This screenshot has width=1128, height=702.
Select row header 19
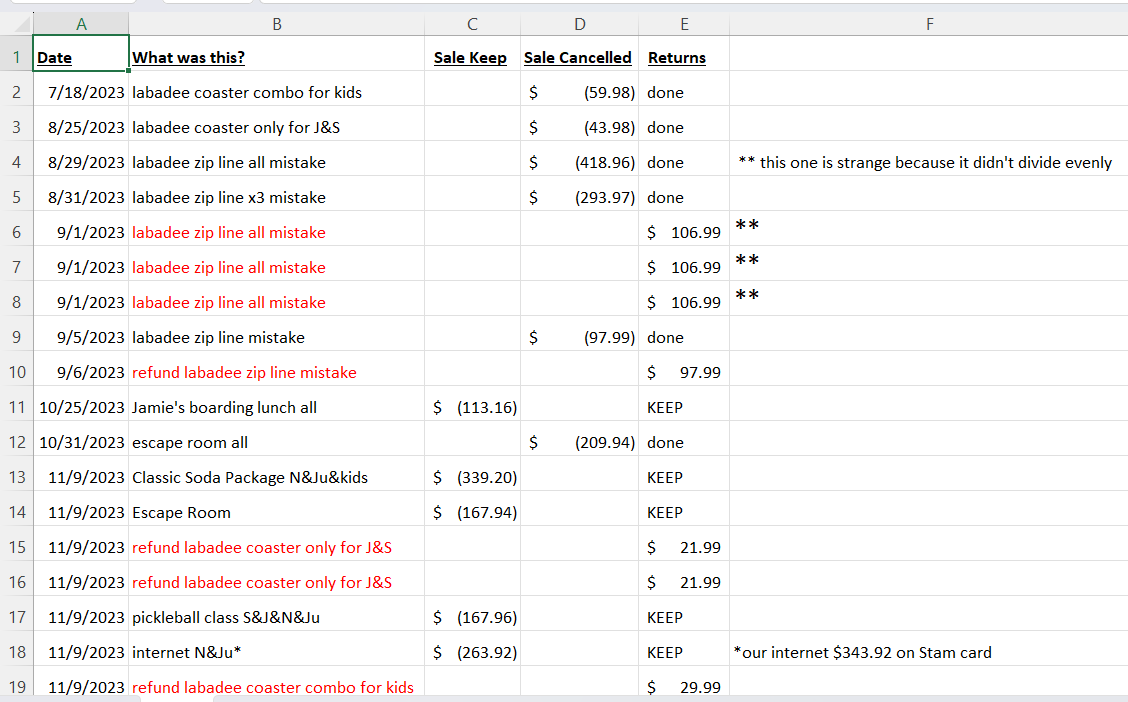(x=16, y=687)
